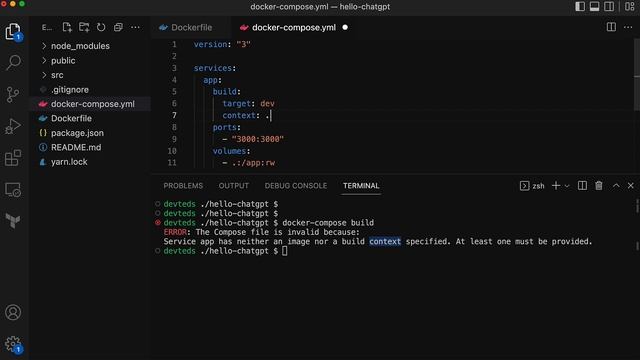This screenshot has height=360, width=640.
Task: Toggle secondary sidebar from title bar
Action: coord(609,7)
